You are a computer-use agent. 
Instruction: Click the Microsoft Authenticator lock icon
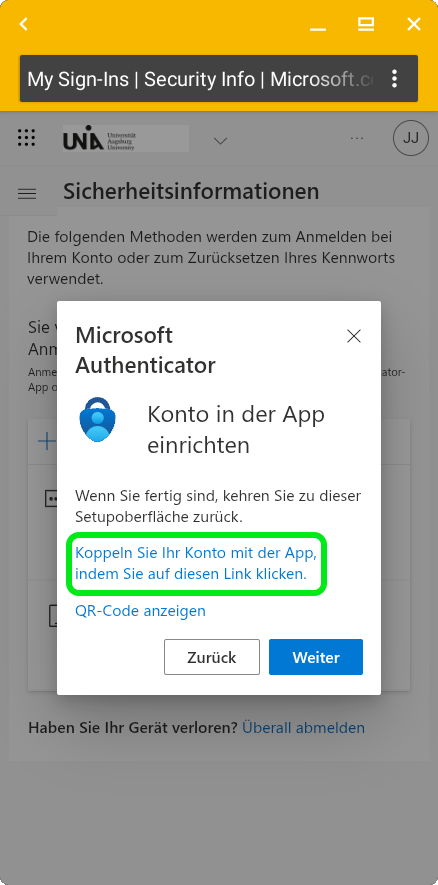click(98, 419)
